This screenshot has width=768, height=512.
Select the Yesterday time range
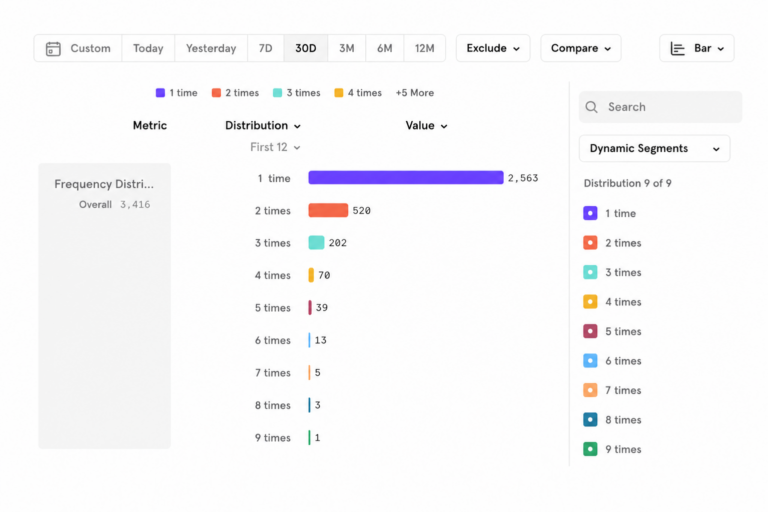[x=211, y=48]
